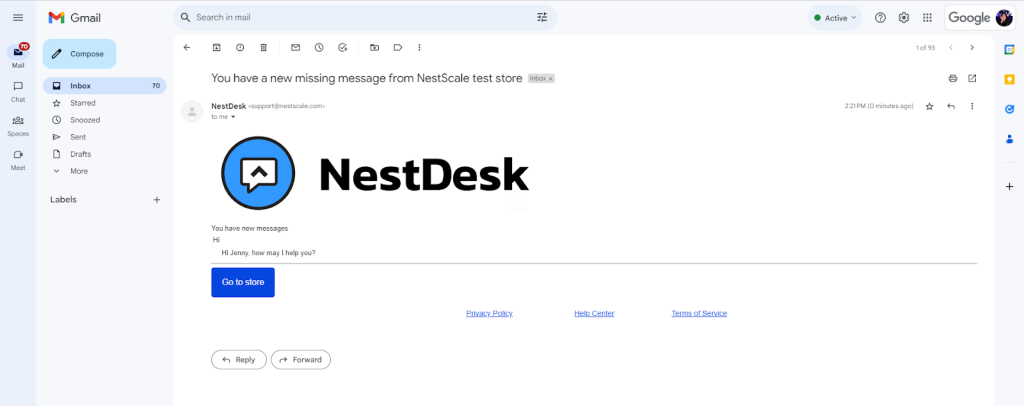Archive this email
Screen dimensions: 1024x406
(x=217, y=47)
